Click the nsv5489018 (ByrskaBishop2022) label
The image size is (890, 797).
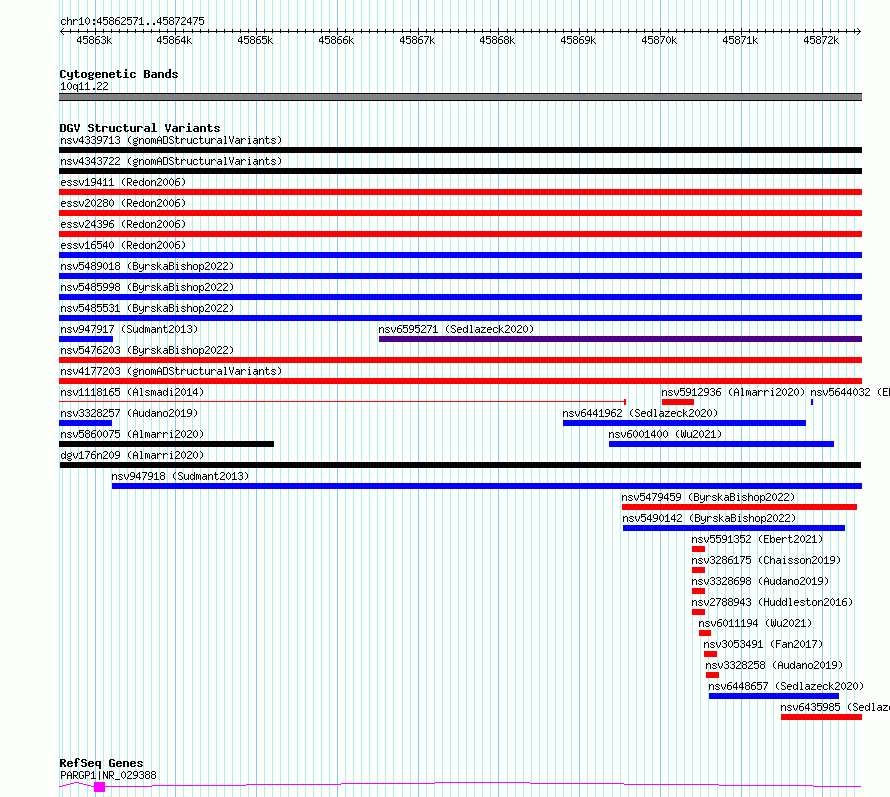coord(147,266)
